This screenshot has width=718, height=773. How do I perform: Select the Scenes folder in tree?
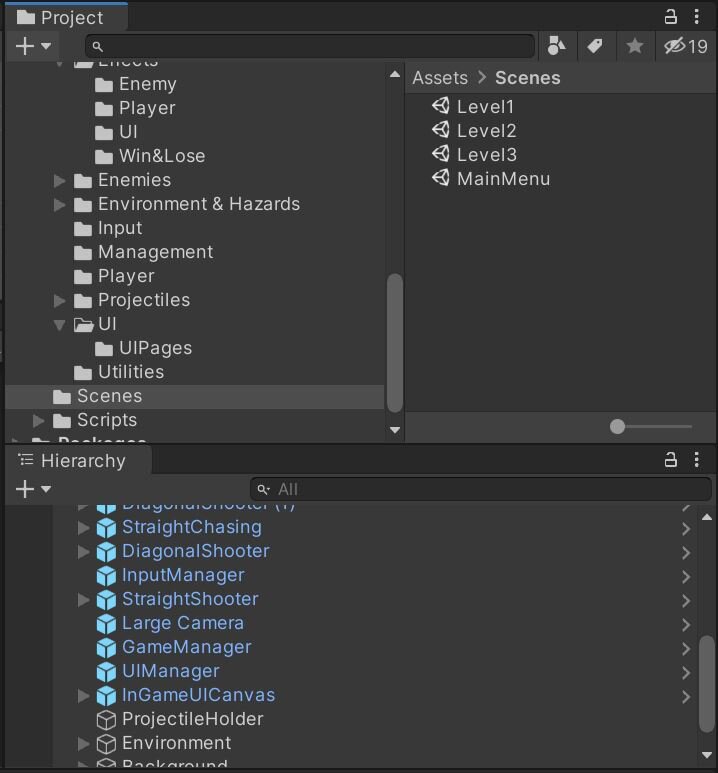coord(194,396)
